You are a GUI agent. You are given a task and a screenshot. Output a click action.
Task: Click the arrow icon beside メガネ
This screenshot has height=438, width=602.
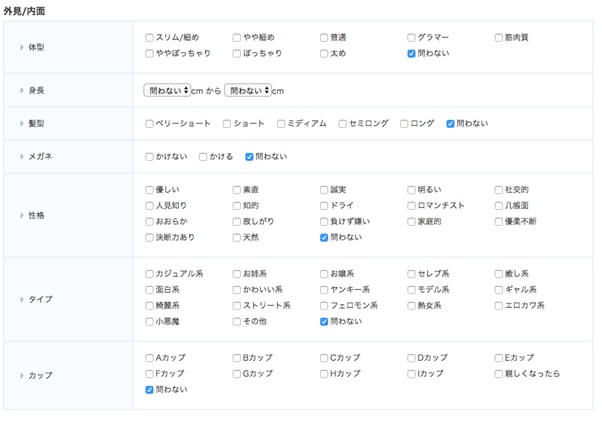22,156
